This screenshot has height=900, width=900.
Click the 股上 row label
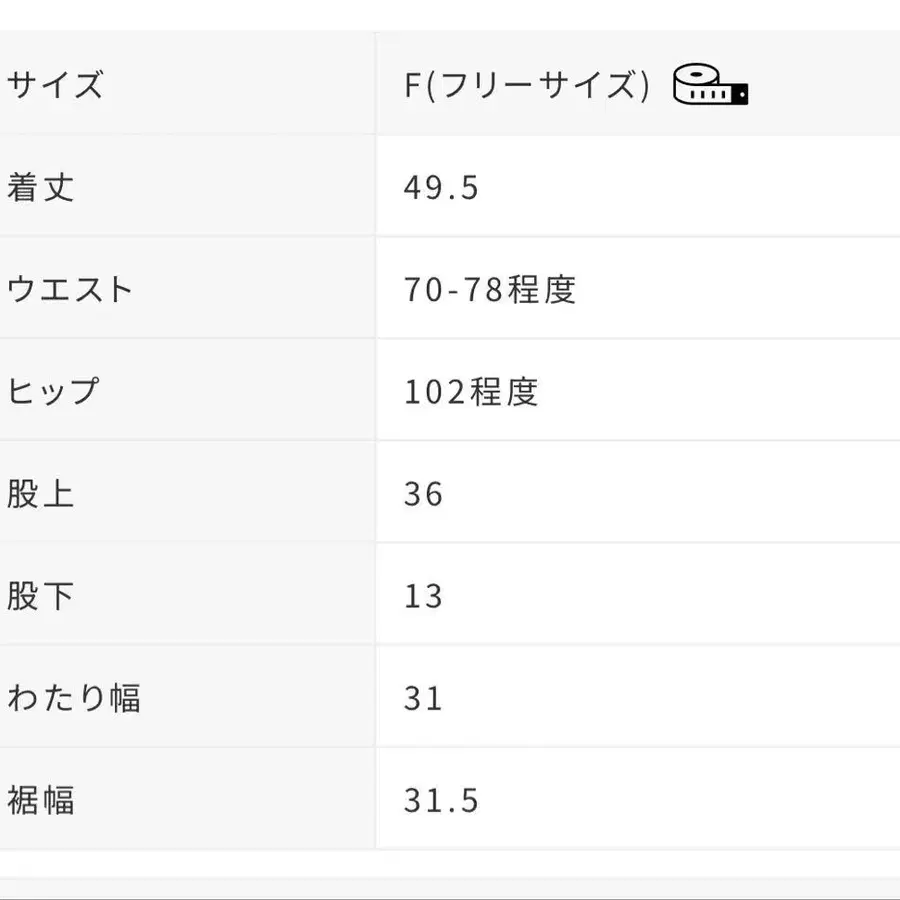(x=41, y=494)
